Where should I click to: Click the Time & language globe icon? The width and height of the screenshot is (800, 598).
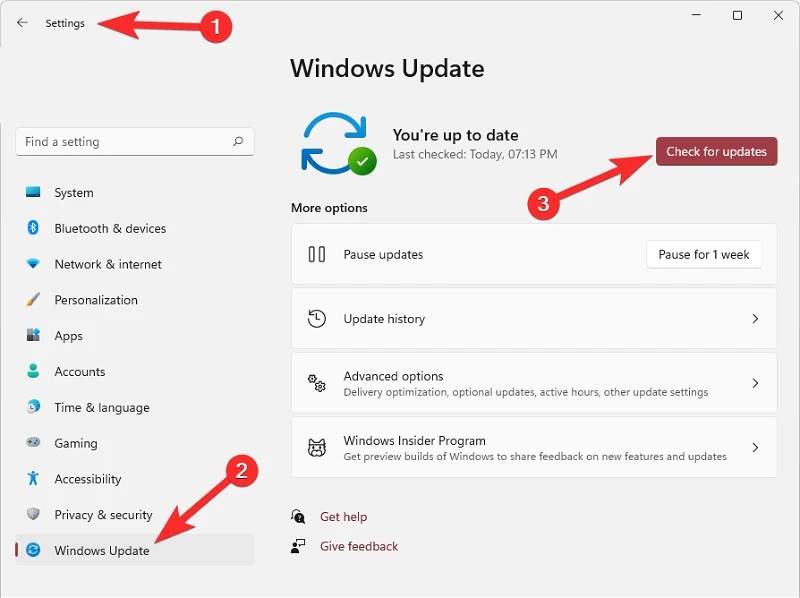pos(33,407)
